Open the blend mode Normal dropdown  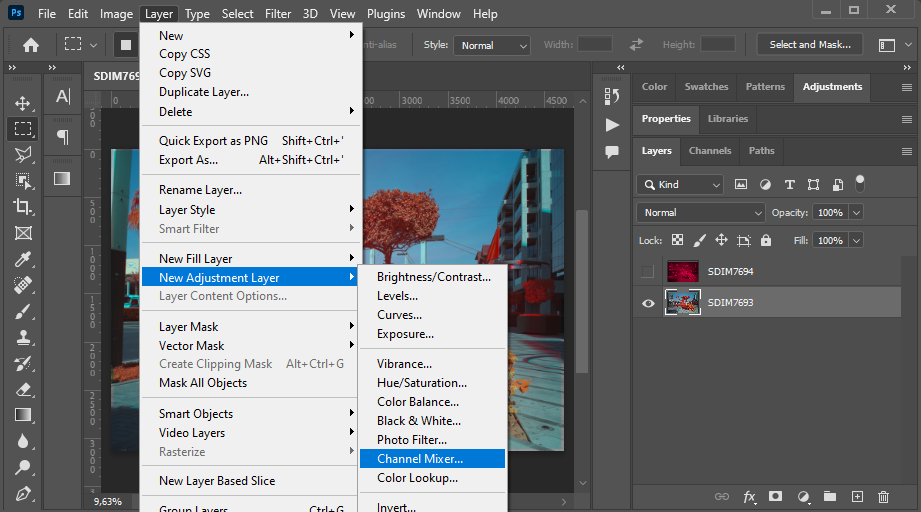point(701,213)
